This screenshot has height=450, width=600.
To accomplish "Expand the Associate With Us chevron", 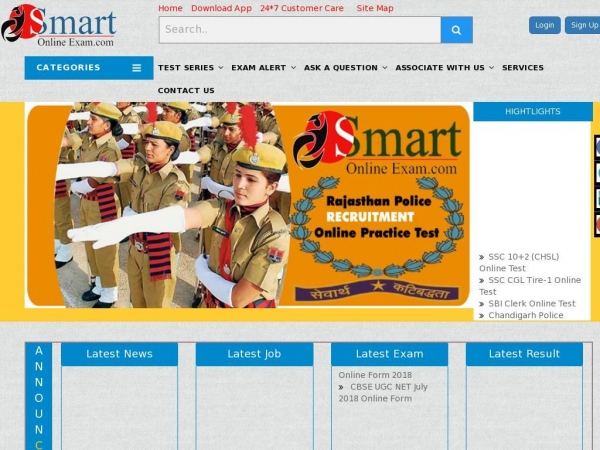I will pyautogui.click(x=492, y=68).
